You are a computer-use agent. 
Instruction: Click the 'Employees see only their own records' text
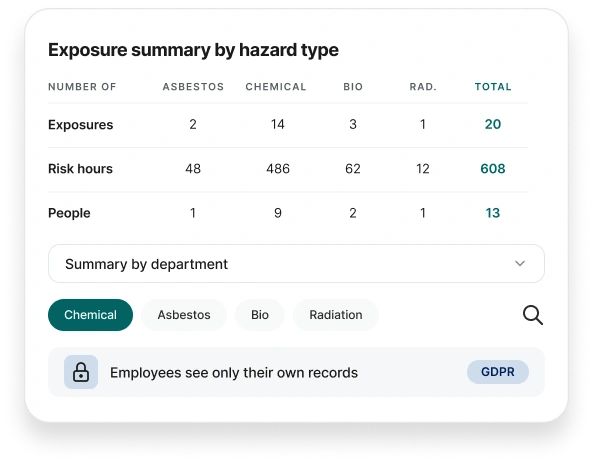click(234, 373)
